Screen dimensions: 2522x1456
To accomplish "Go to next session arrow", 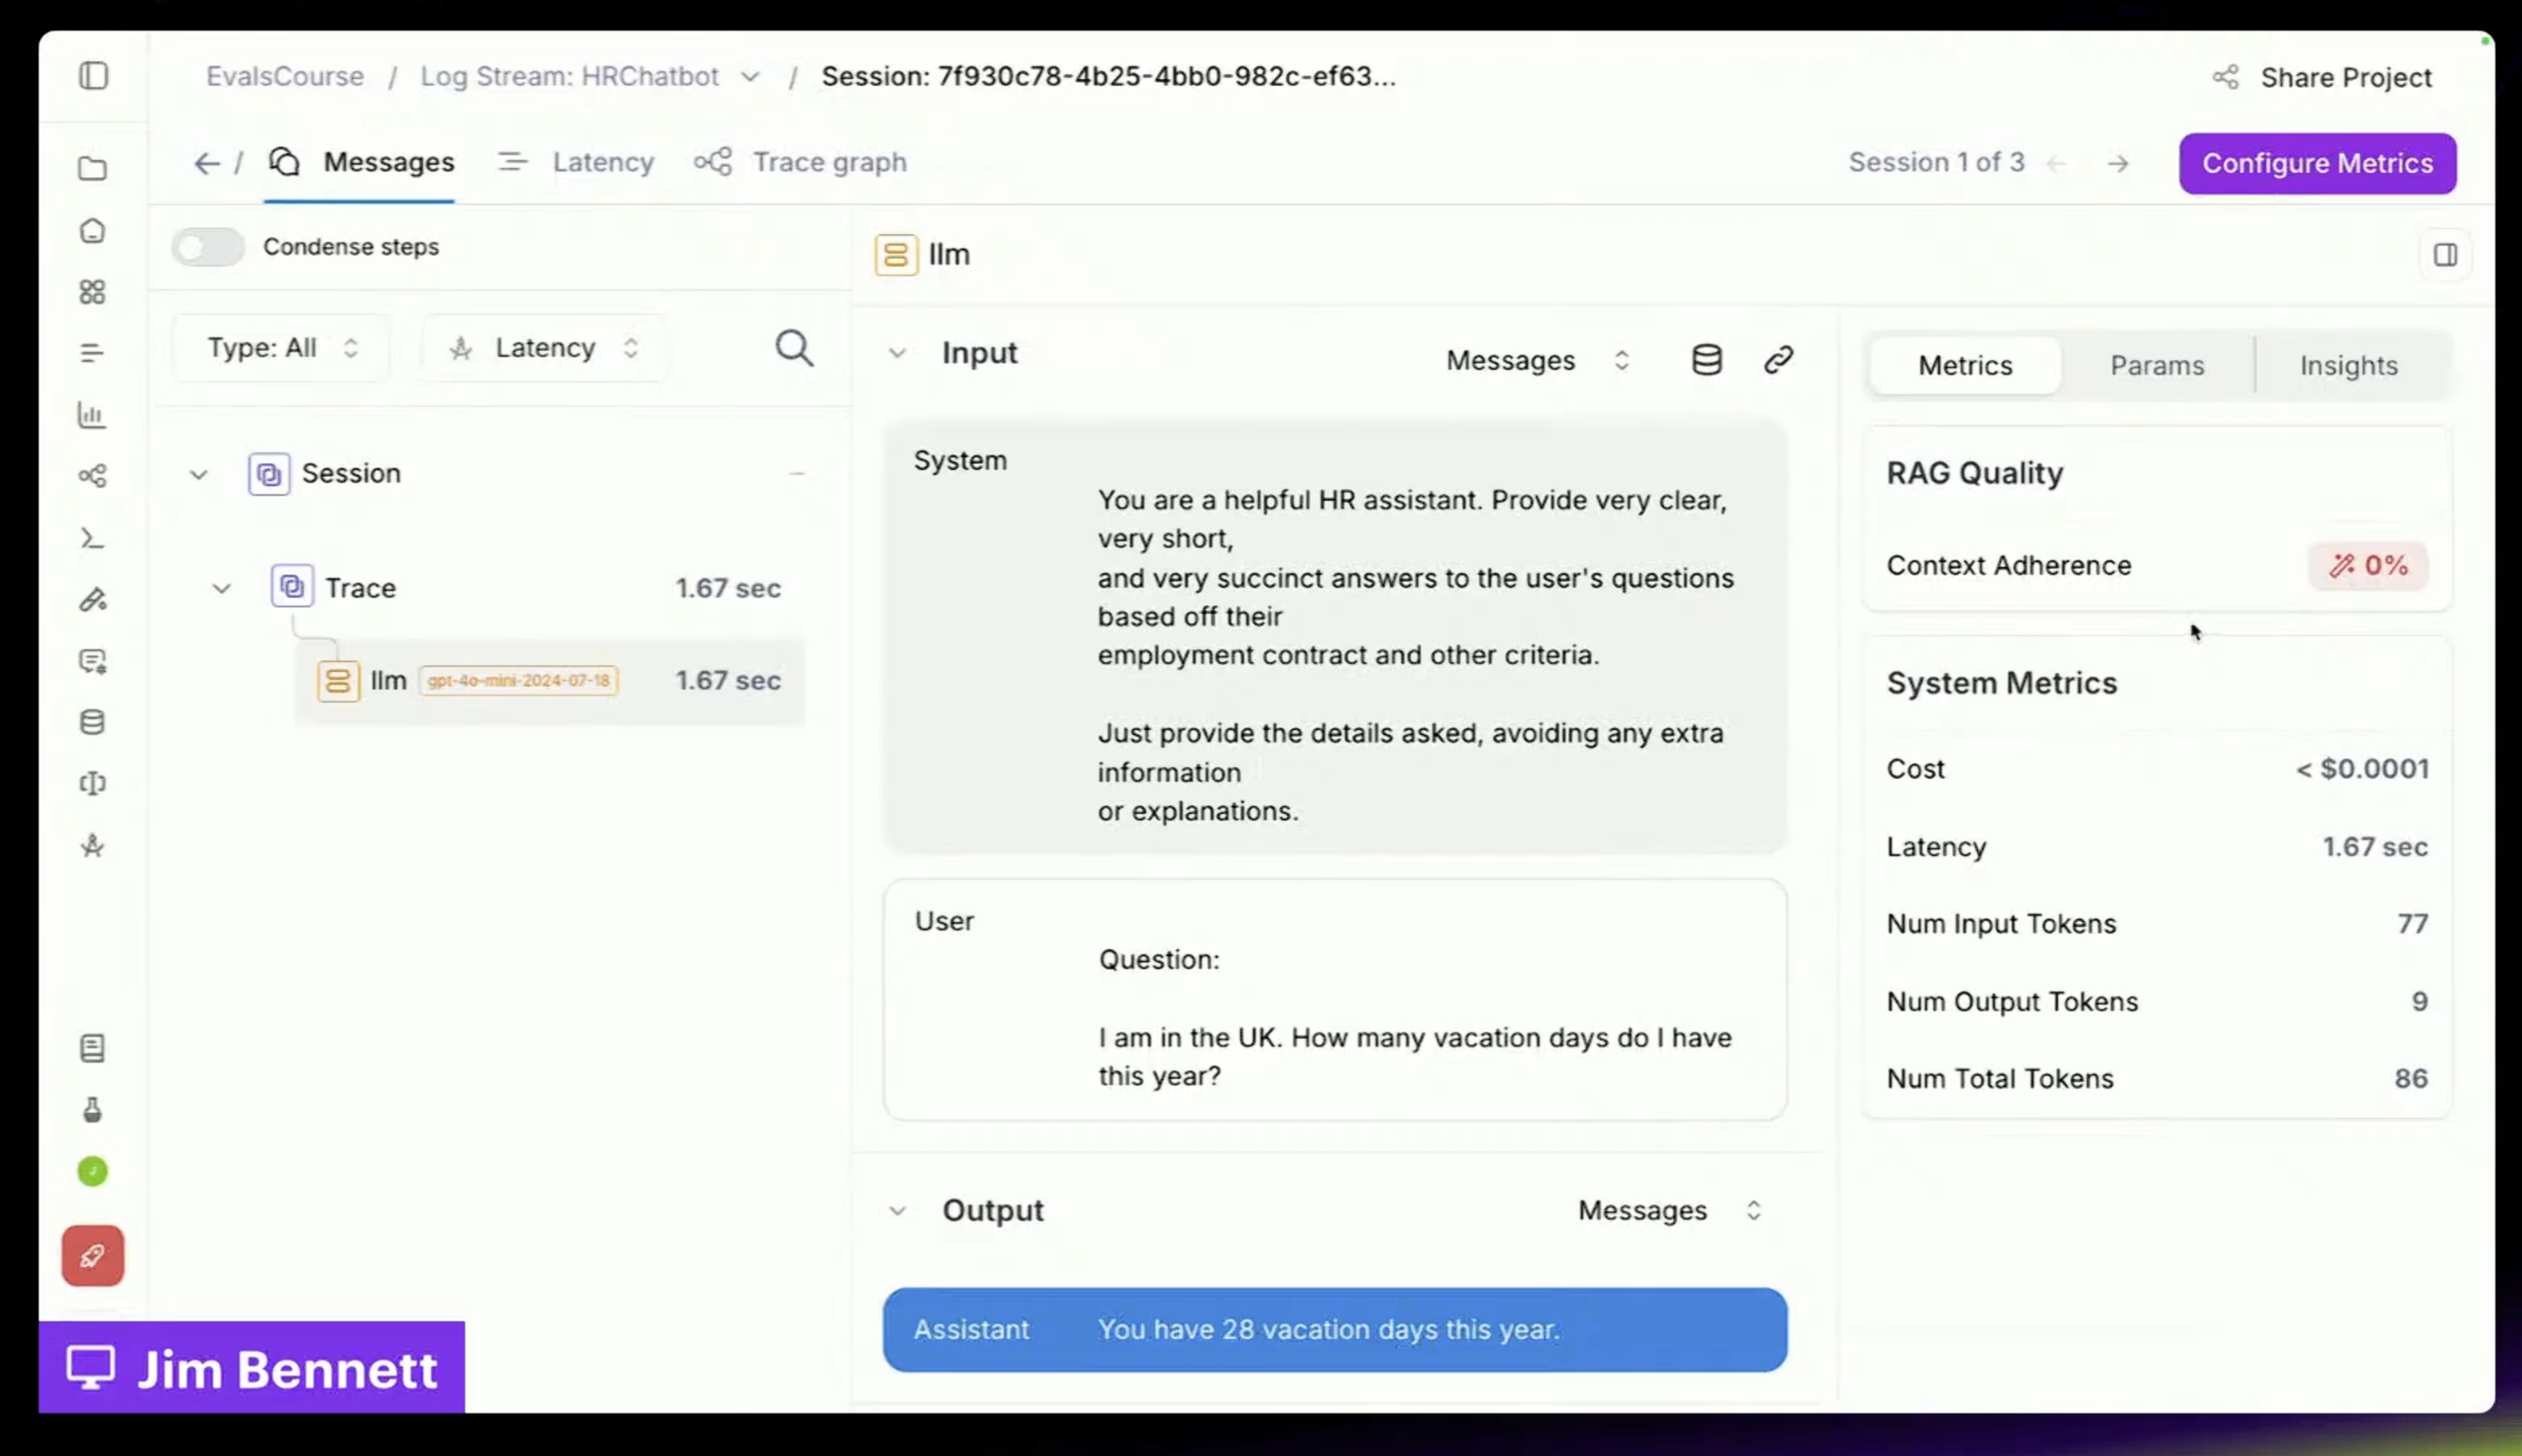I will (2118, 163).
